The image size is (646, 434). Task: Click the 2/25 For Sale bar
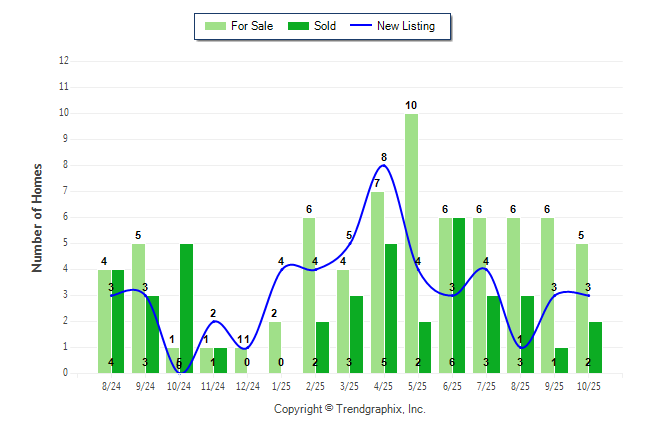click(309, 295)
